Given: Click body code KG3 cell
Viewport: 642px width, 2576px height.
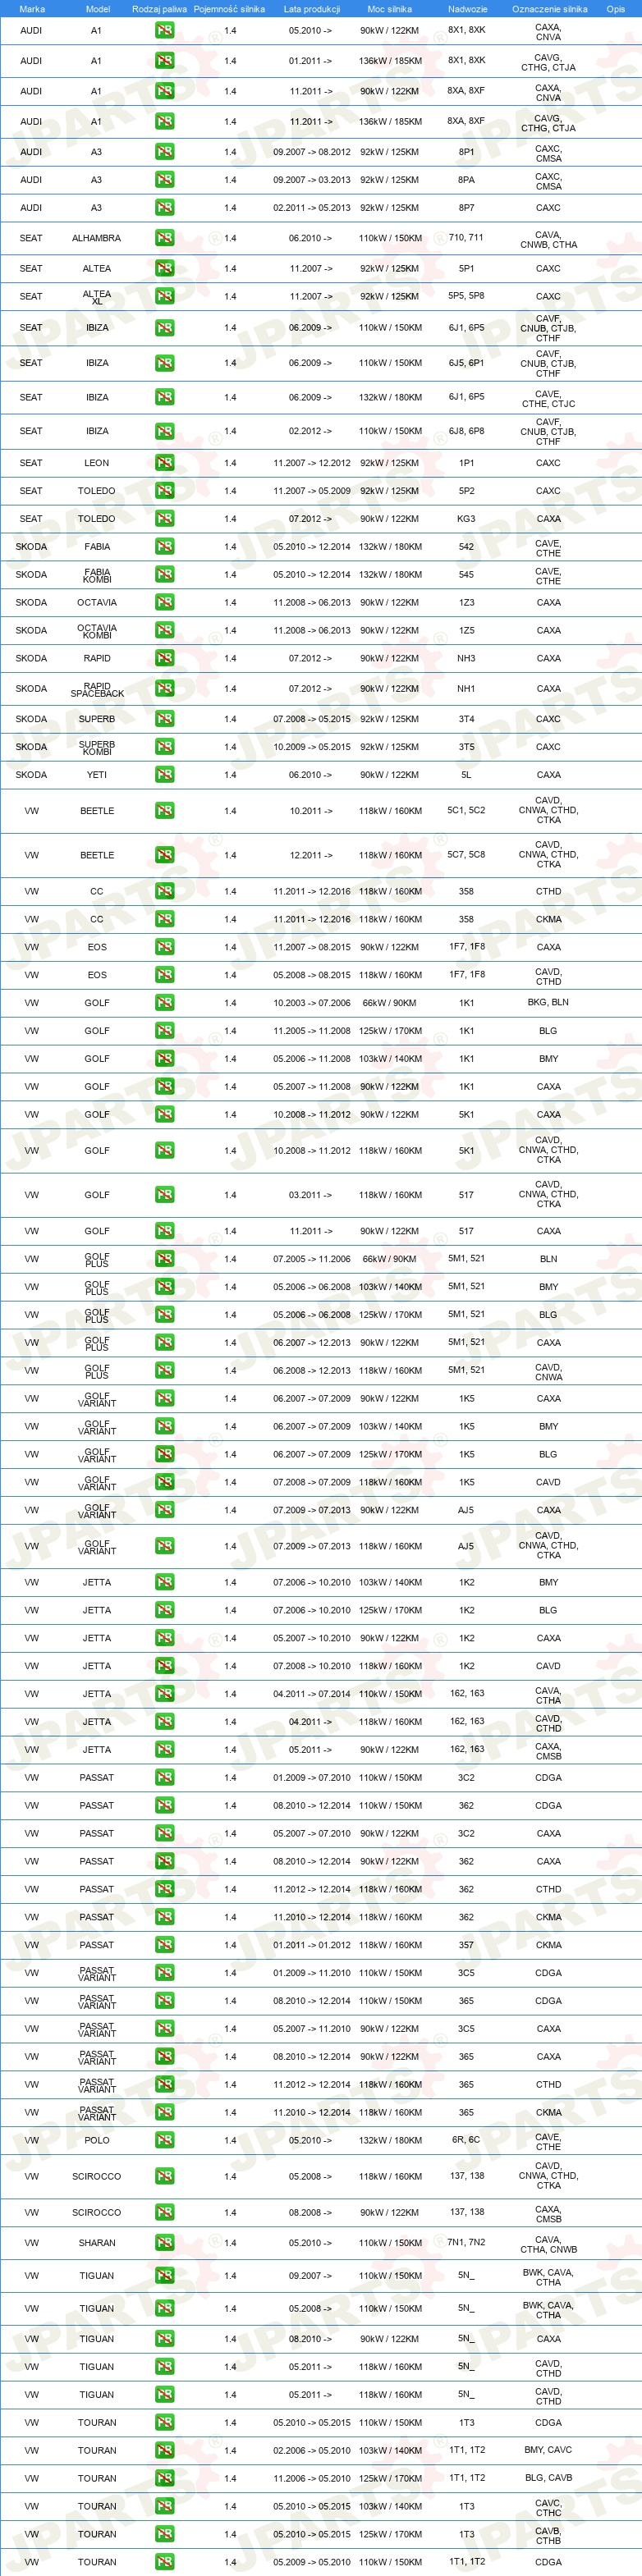Looking at the screenshot, I should [x=466, y=519].
